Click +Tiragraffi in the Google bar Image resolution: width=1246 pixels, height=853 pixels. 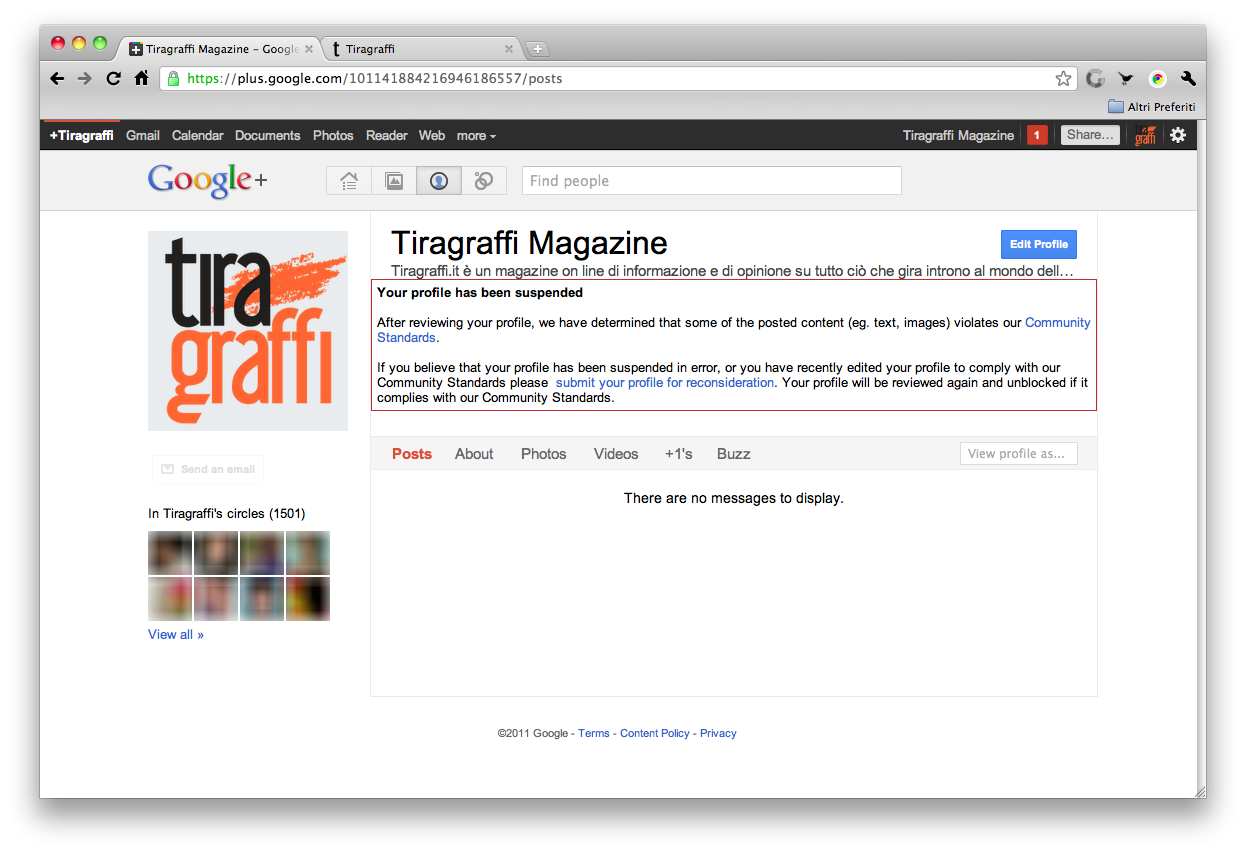82,135
